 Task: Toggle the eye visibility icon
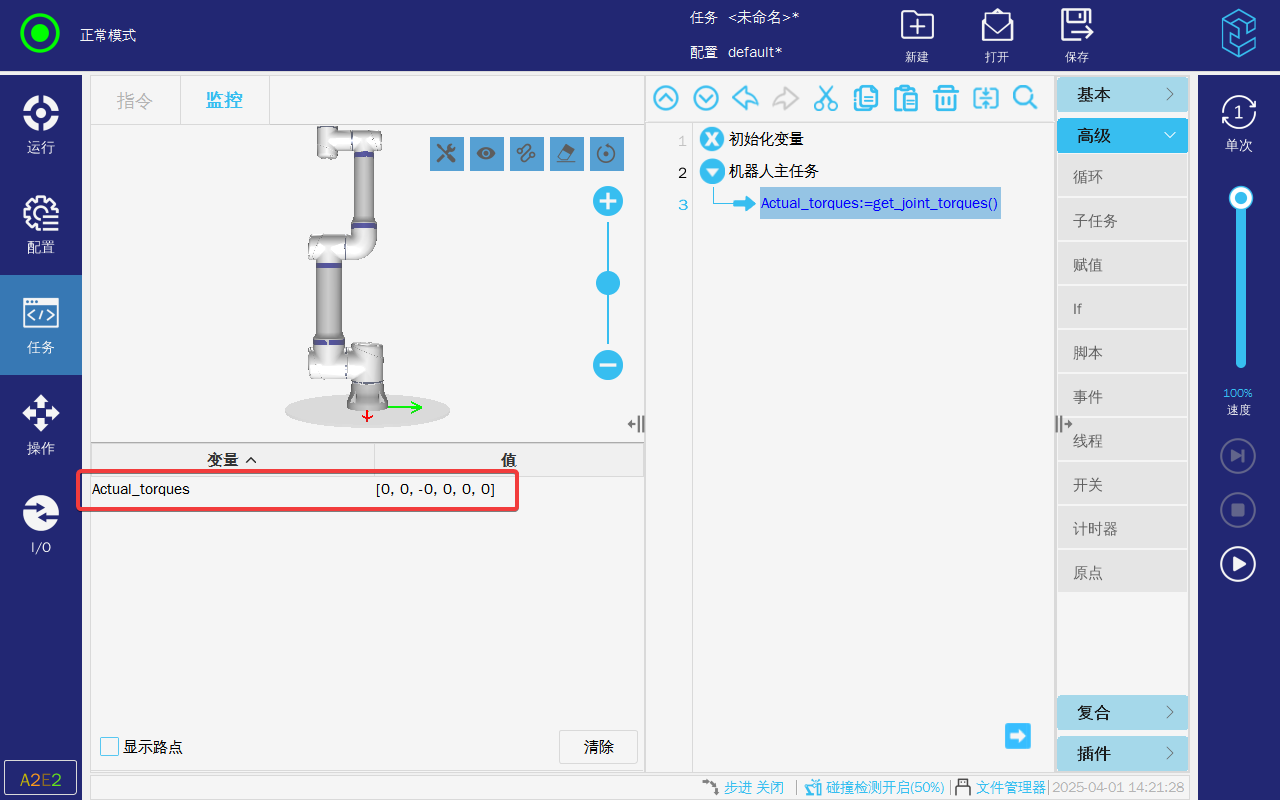pos(487,153)
